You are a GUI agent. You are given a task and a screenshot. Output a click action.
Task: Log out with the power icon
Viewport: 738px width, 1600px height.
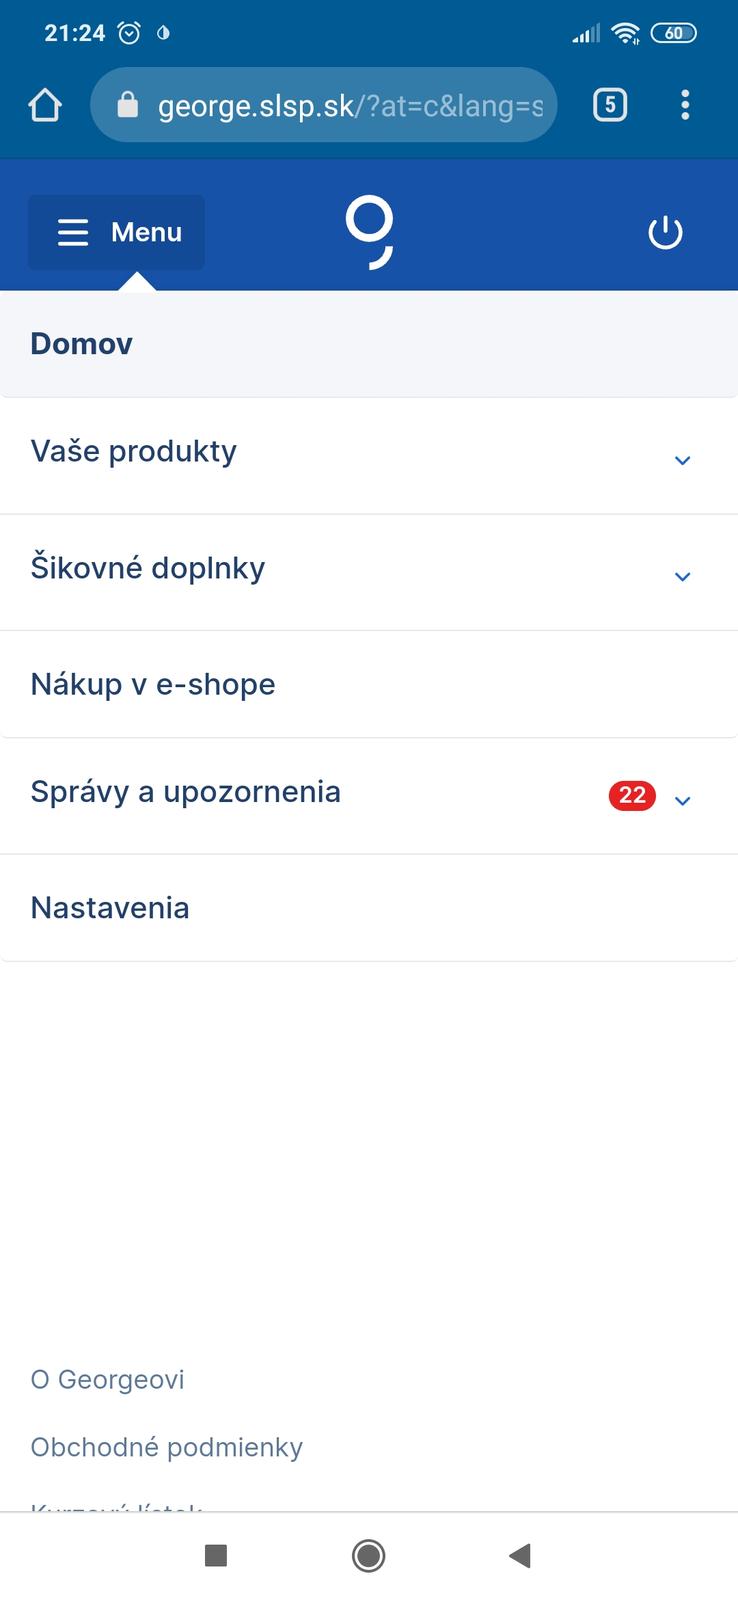click(x=665, y=233)
